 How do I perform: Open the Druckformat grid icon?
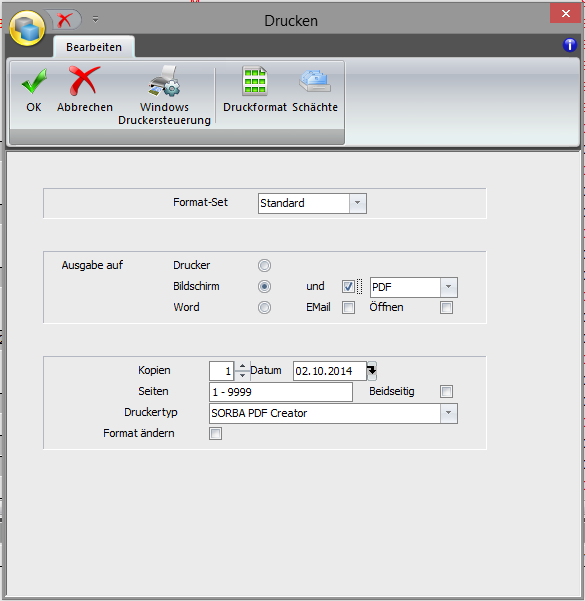(x=255, y=81)
